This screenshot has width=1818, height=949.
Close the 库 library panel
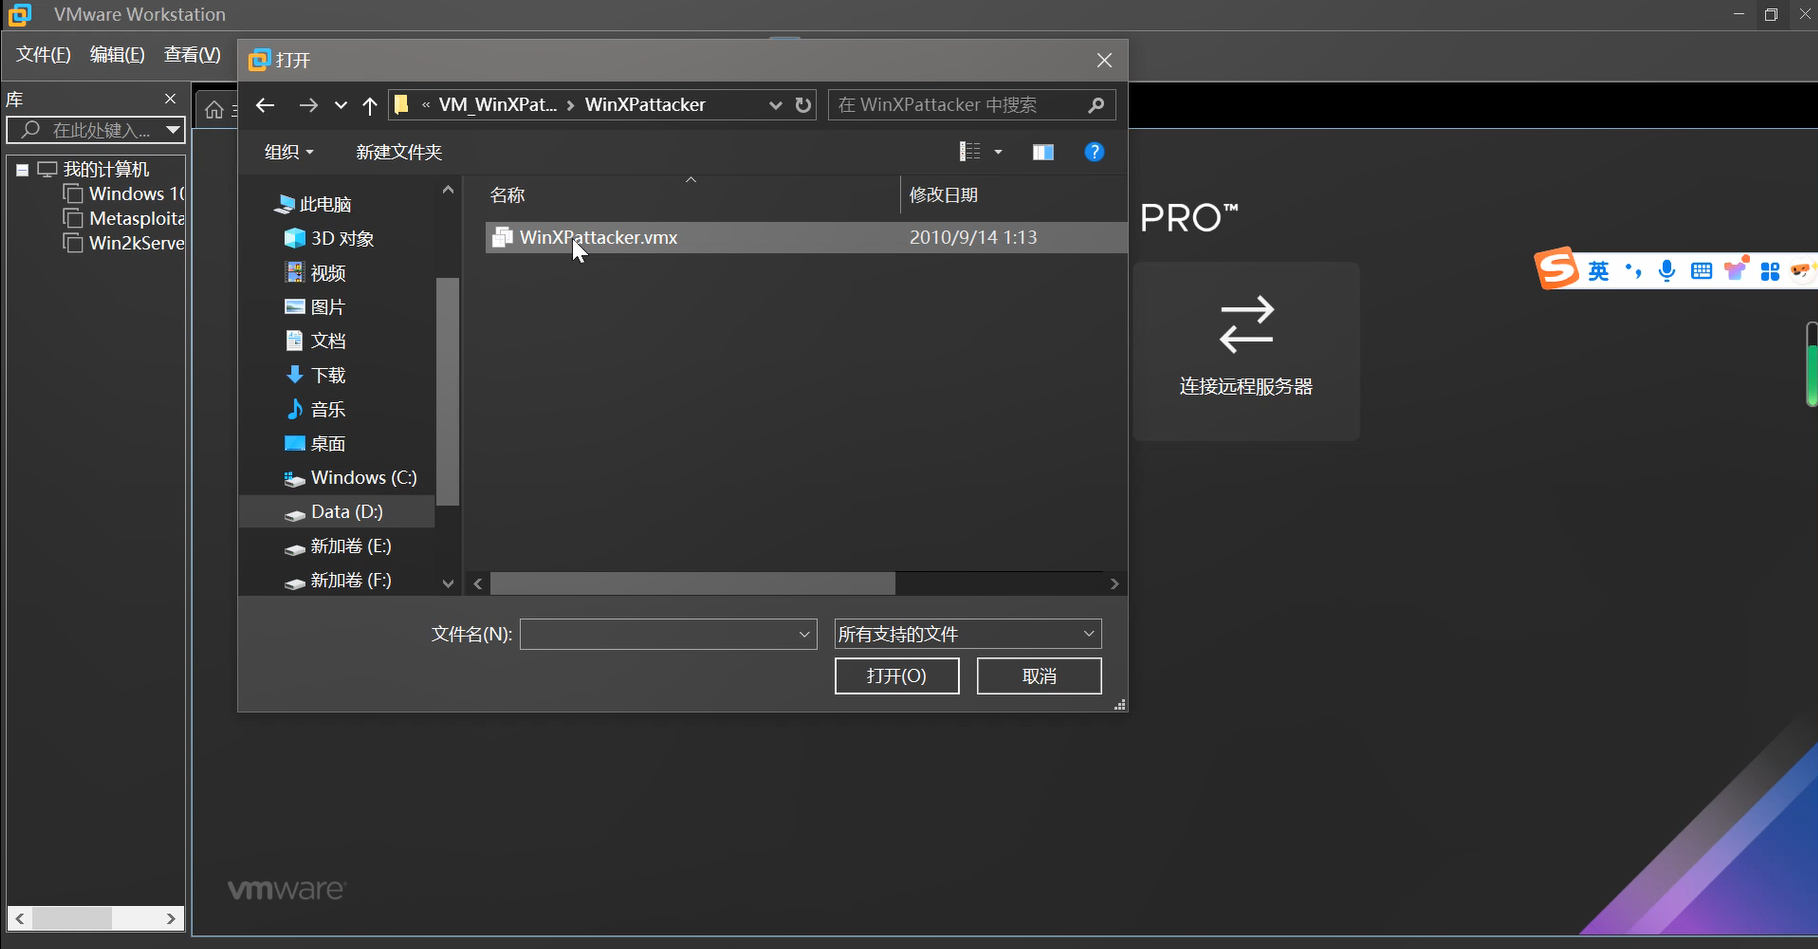[x=170, y=99]
